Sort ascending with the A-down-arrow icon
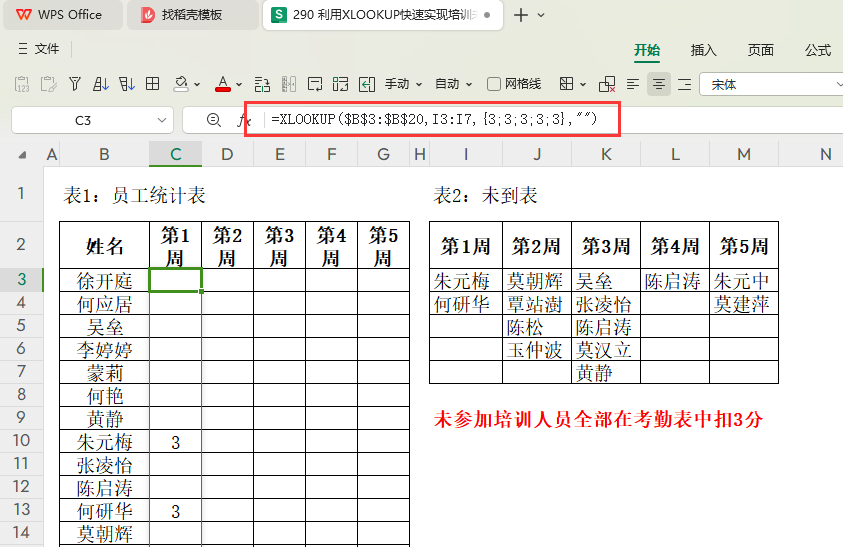Screen dimensions: 843x547 [x=101, y=84]
